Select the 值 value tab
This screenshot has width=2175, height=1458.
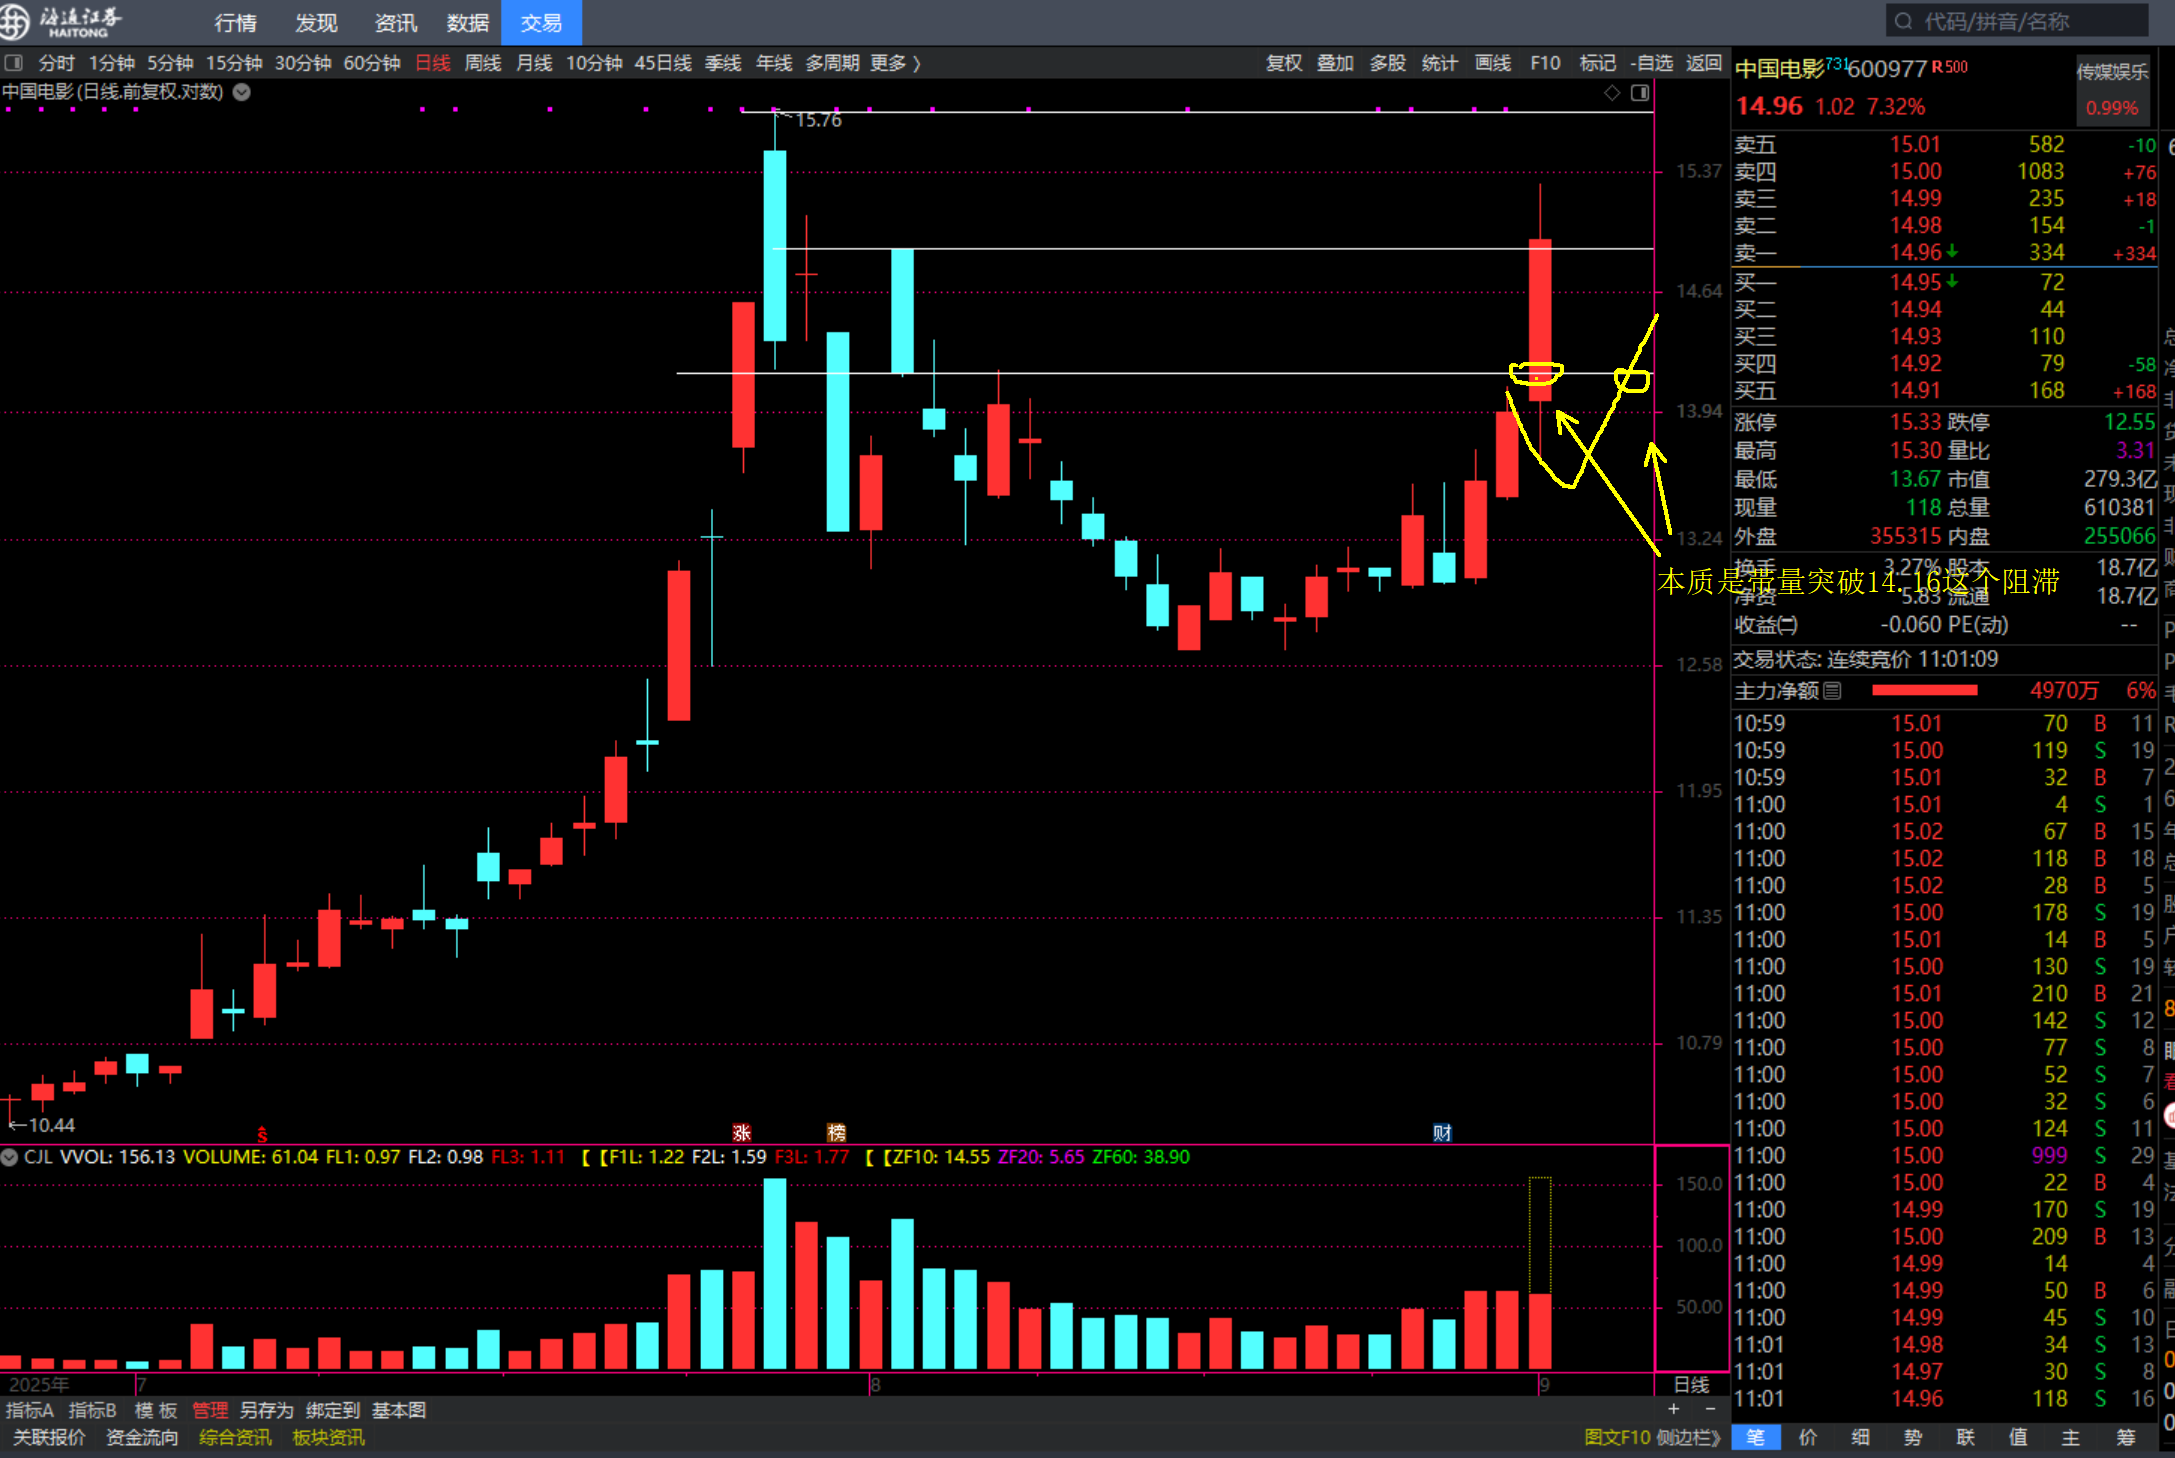pyautogui.click(x=2018, y=1437)
